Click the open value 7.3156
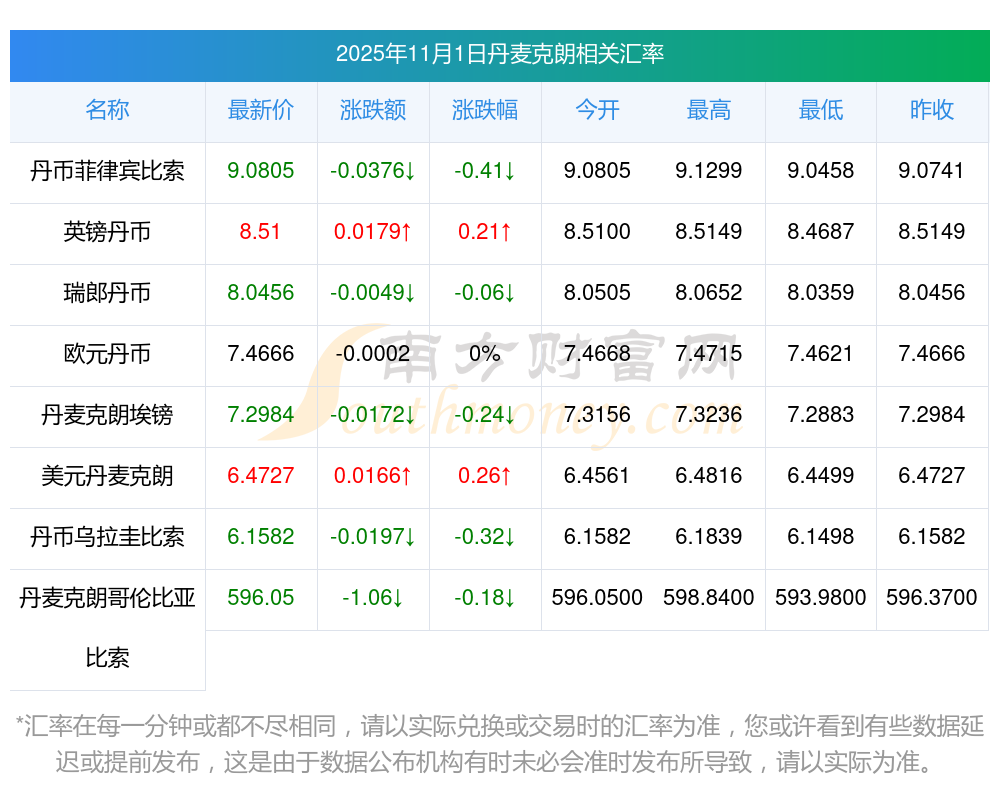The width and height of the screenshot is (1000, 793). [597, 414]
